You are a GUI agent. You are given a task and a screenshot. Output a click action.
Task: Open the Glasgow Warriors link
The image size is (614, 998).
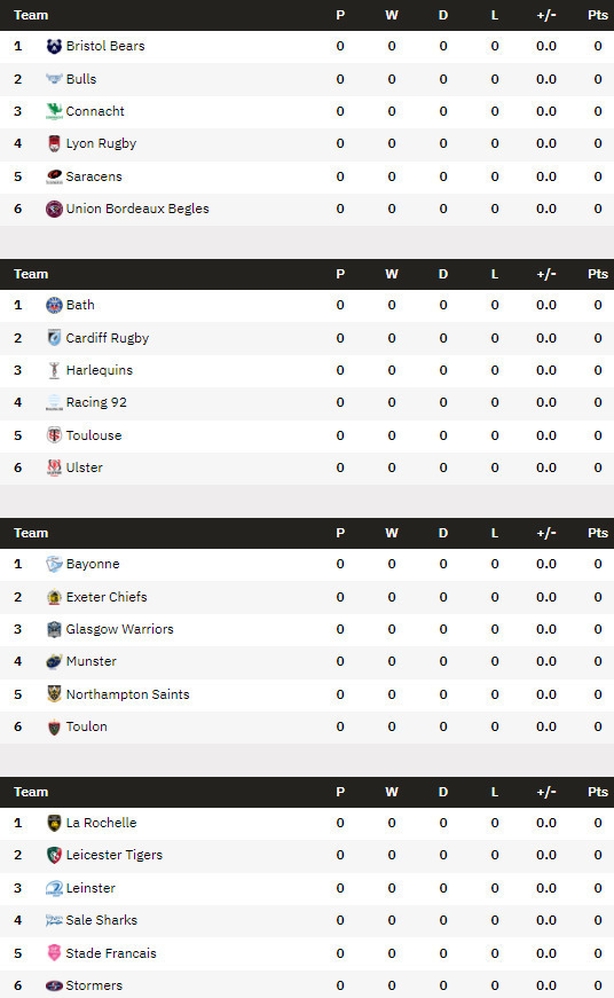click(x=120, y=629)
